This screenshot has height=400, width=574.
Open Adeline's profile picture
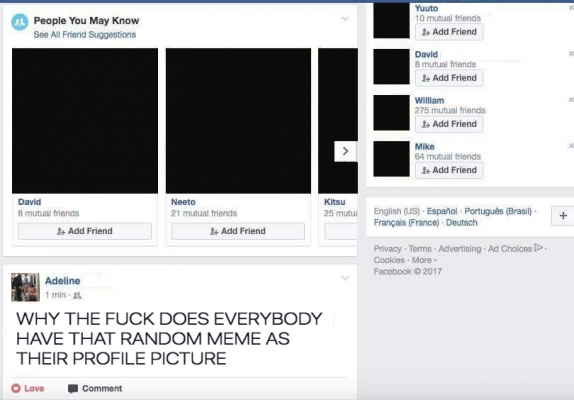25,287
